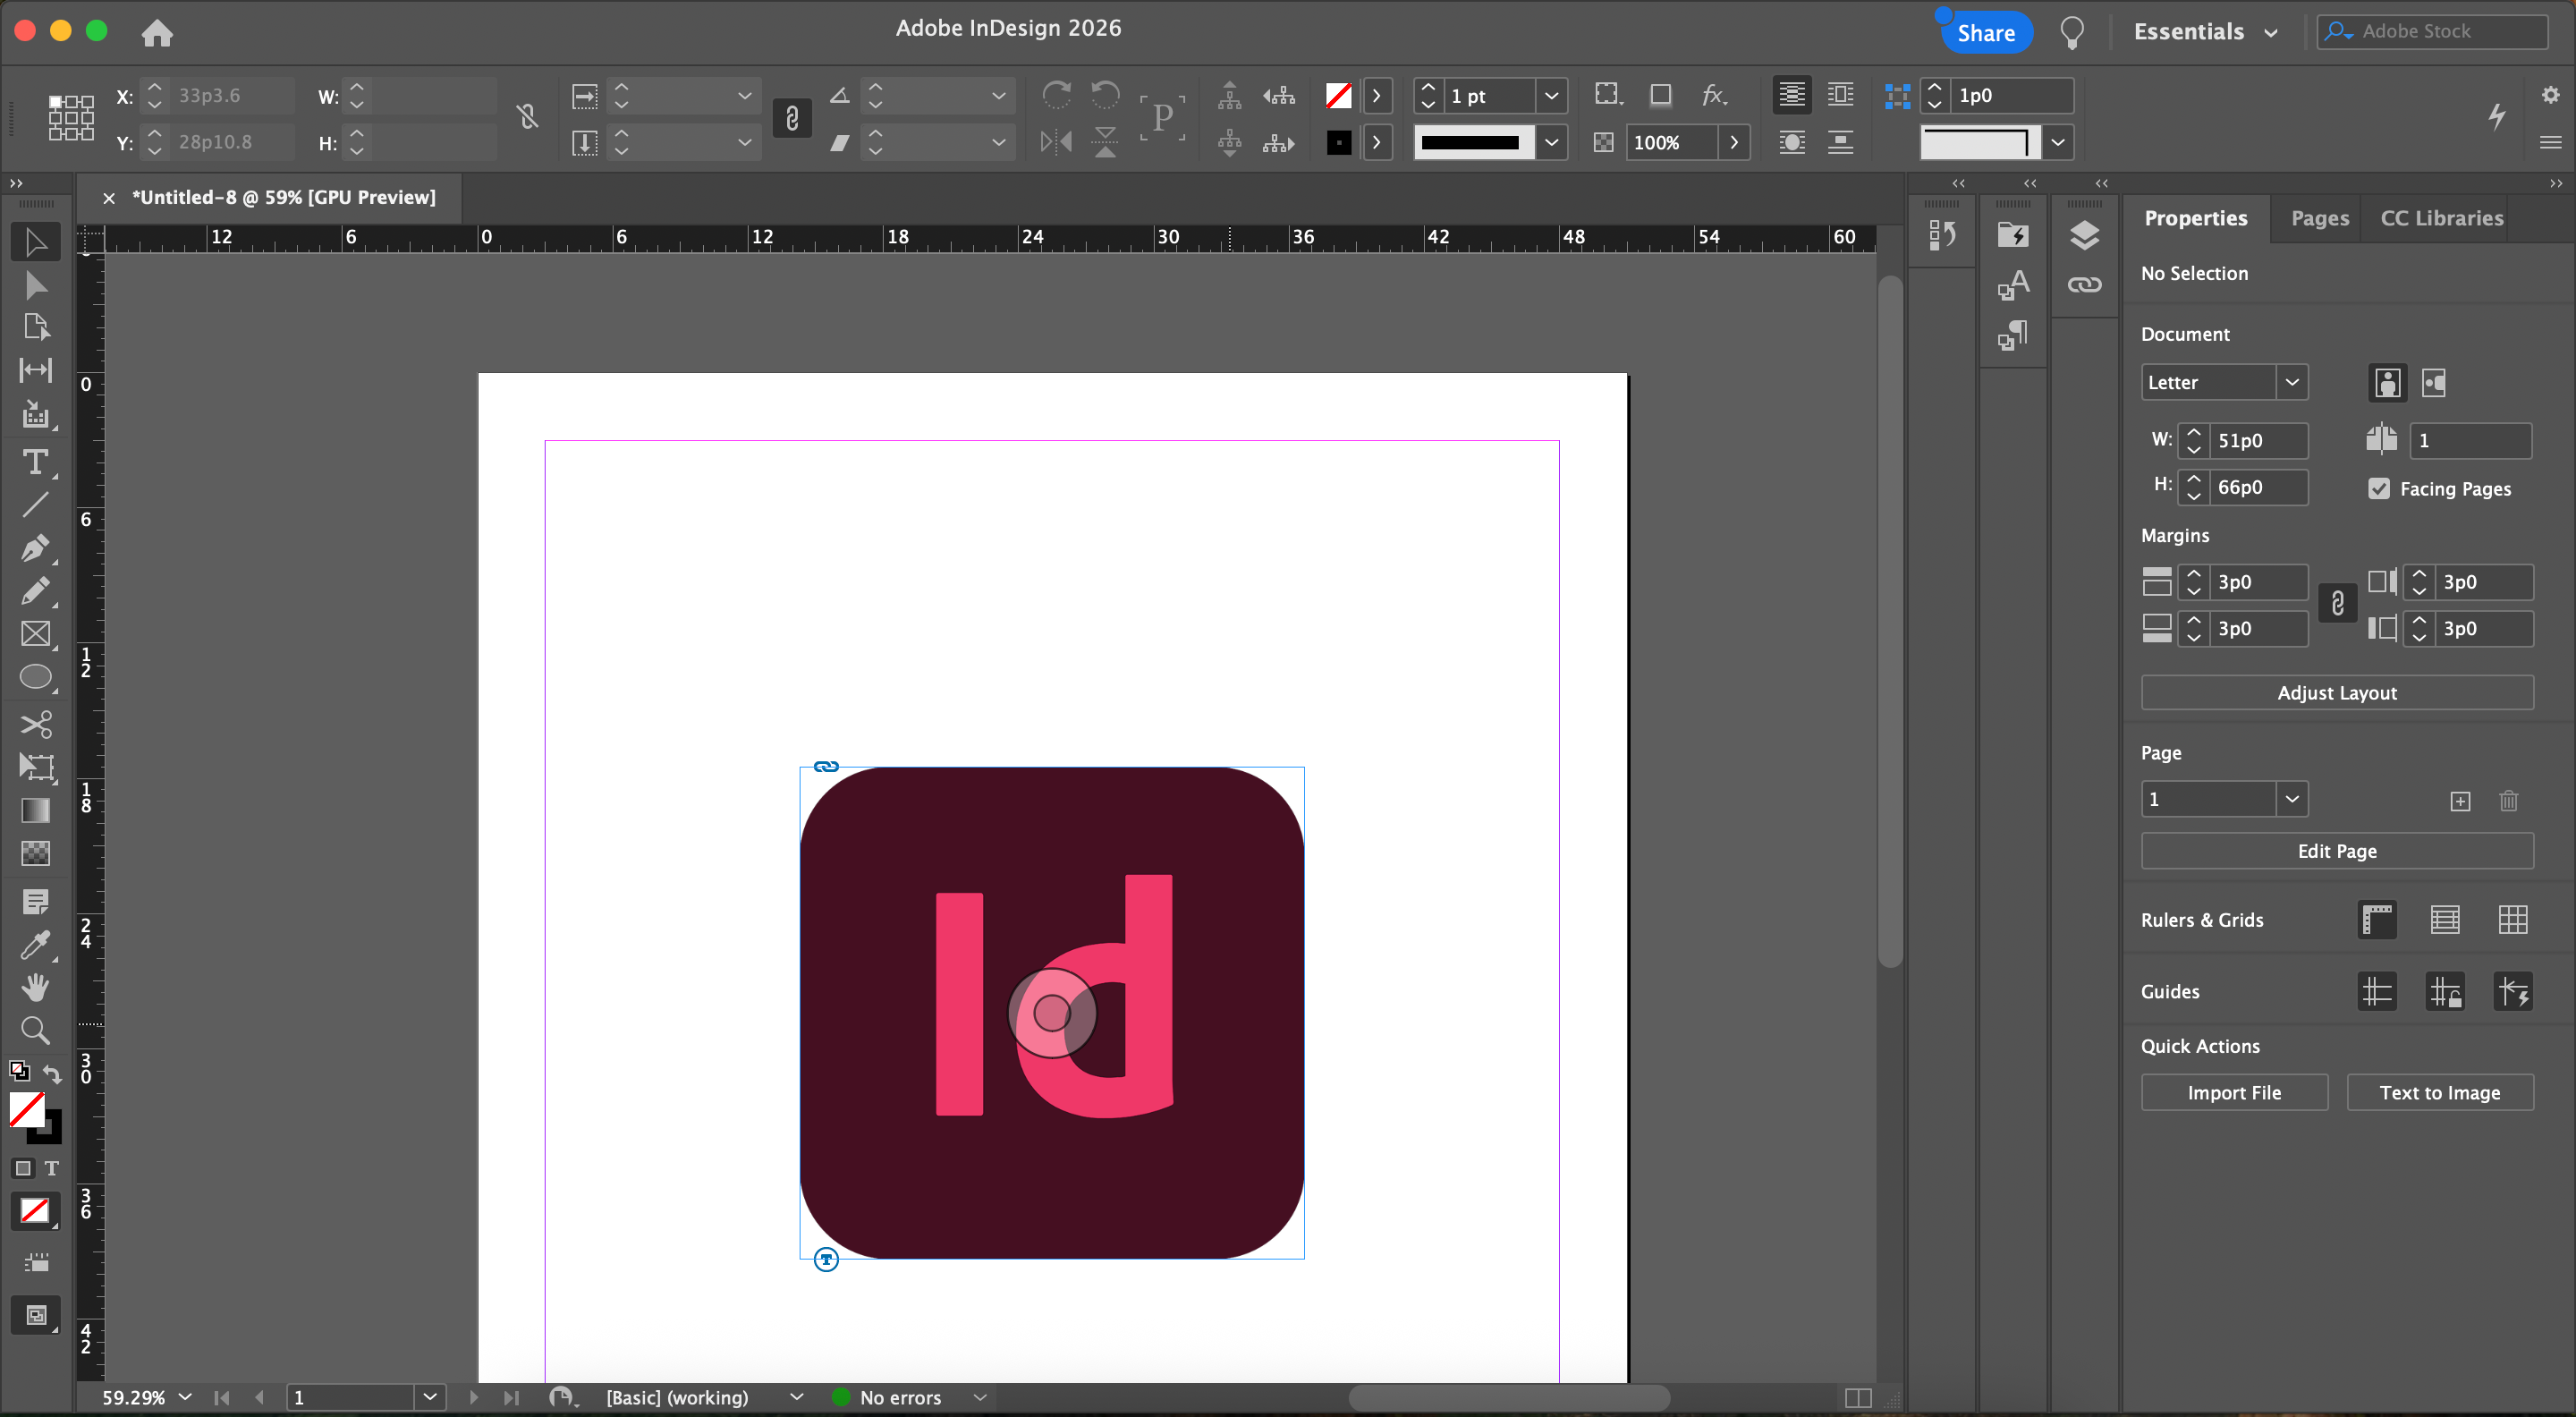Select the Type tool
The height and width of the screenshot is (1417, 2576).
(35, 462)
